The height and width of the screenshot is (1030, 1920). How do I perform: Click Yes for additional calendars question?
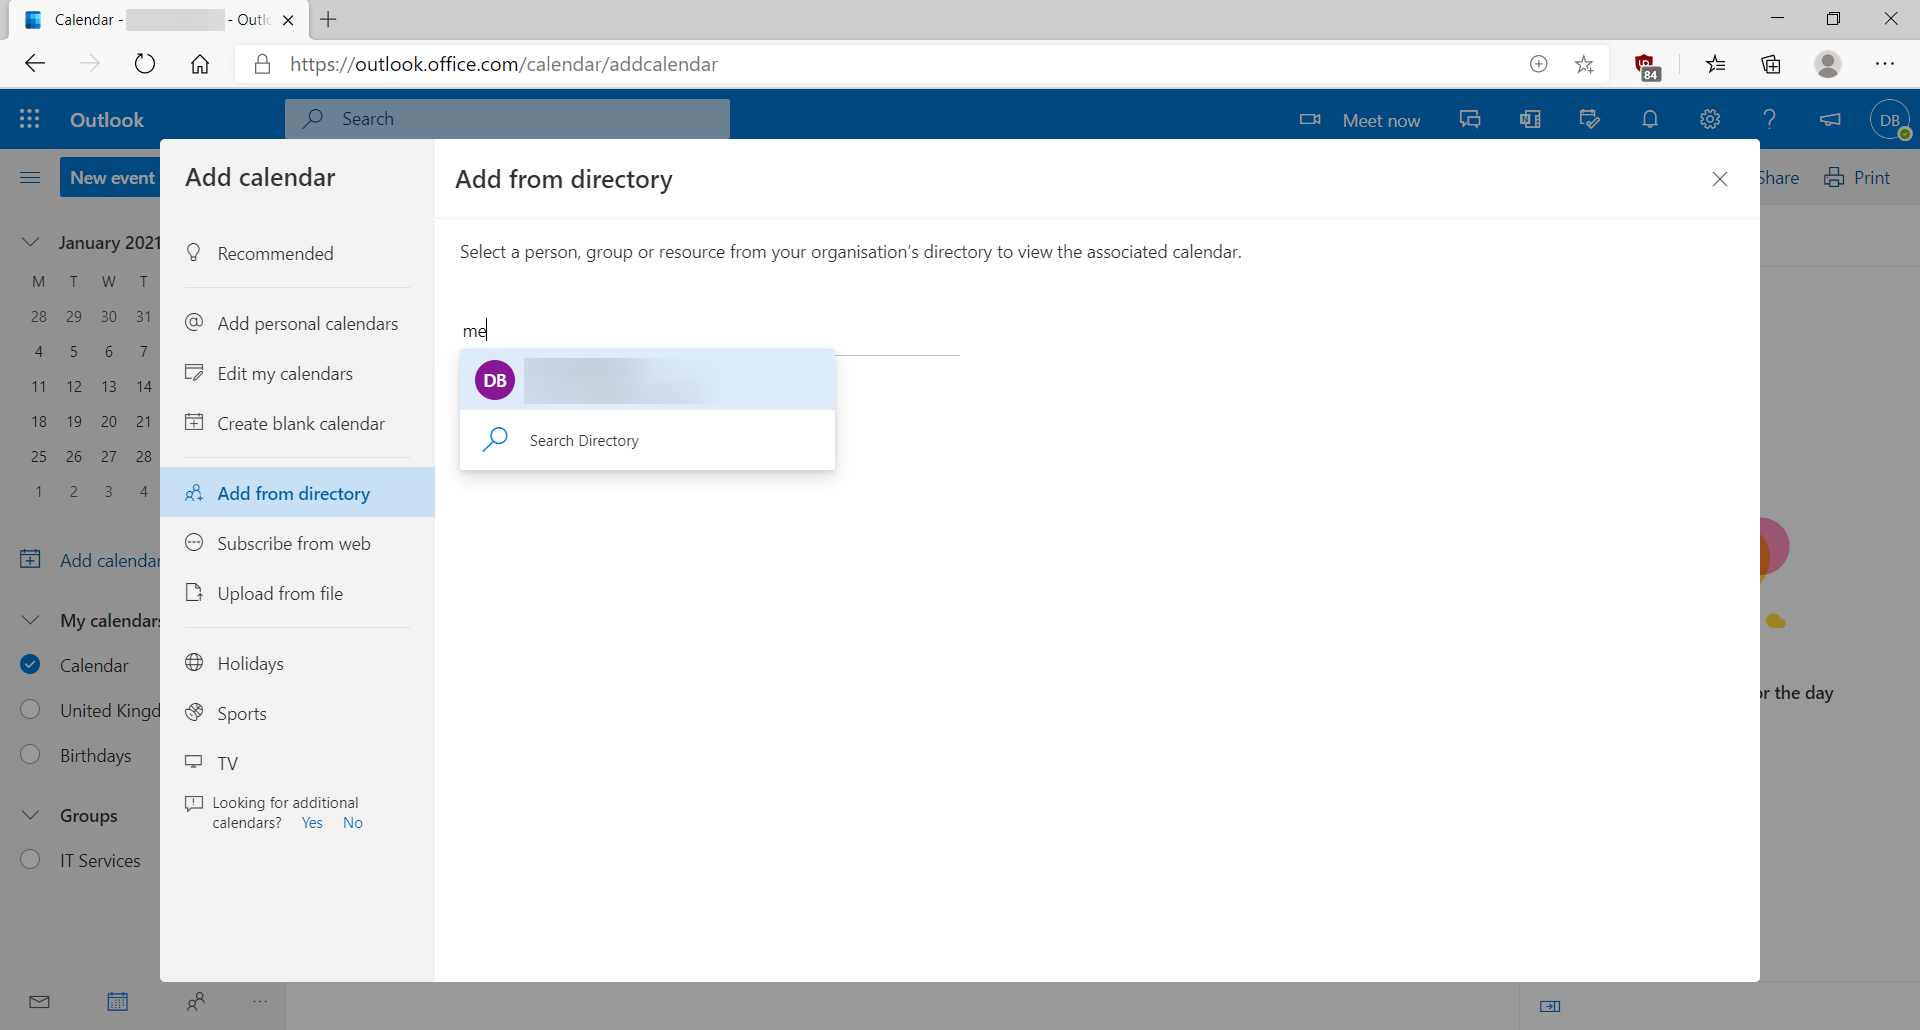tap(312, 823)
